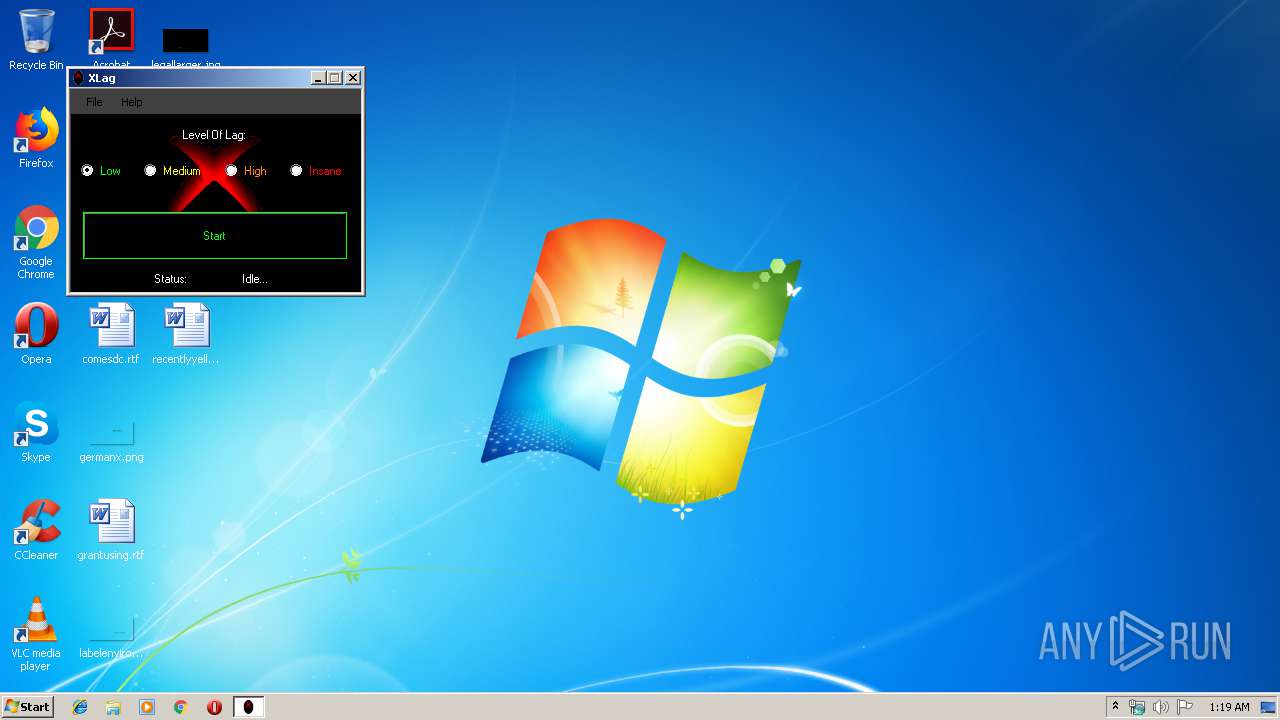Click the 1:19 AM taskbar clock
This screenshot has width=1280, height=720.
click(x=1229, y=707)
